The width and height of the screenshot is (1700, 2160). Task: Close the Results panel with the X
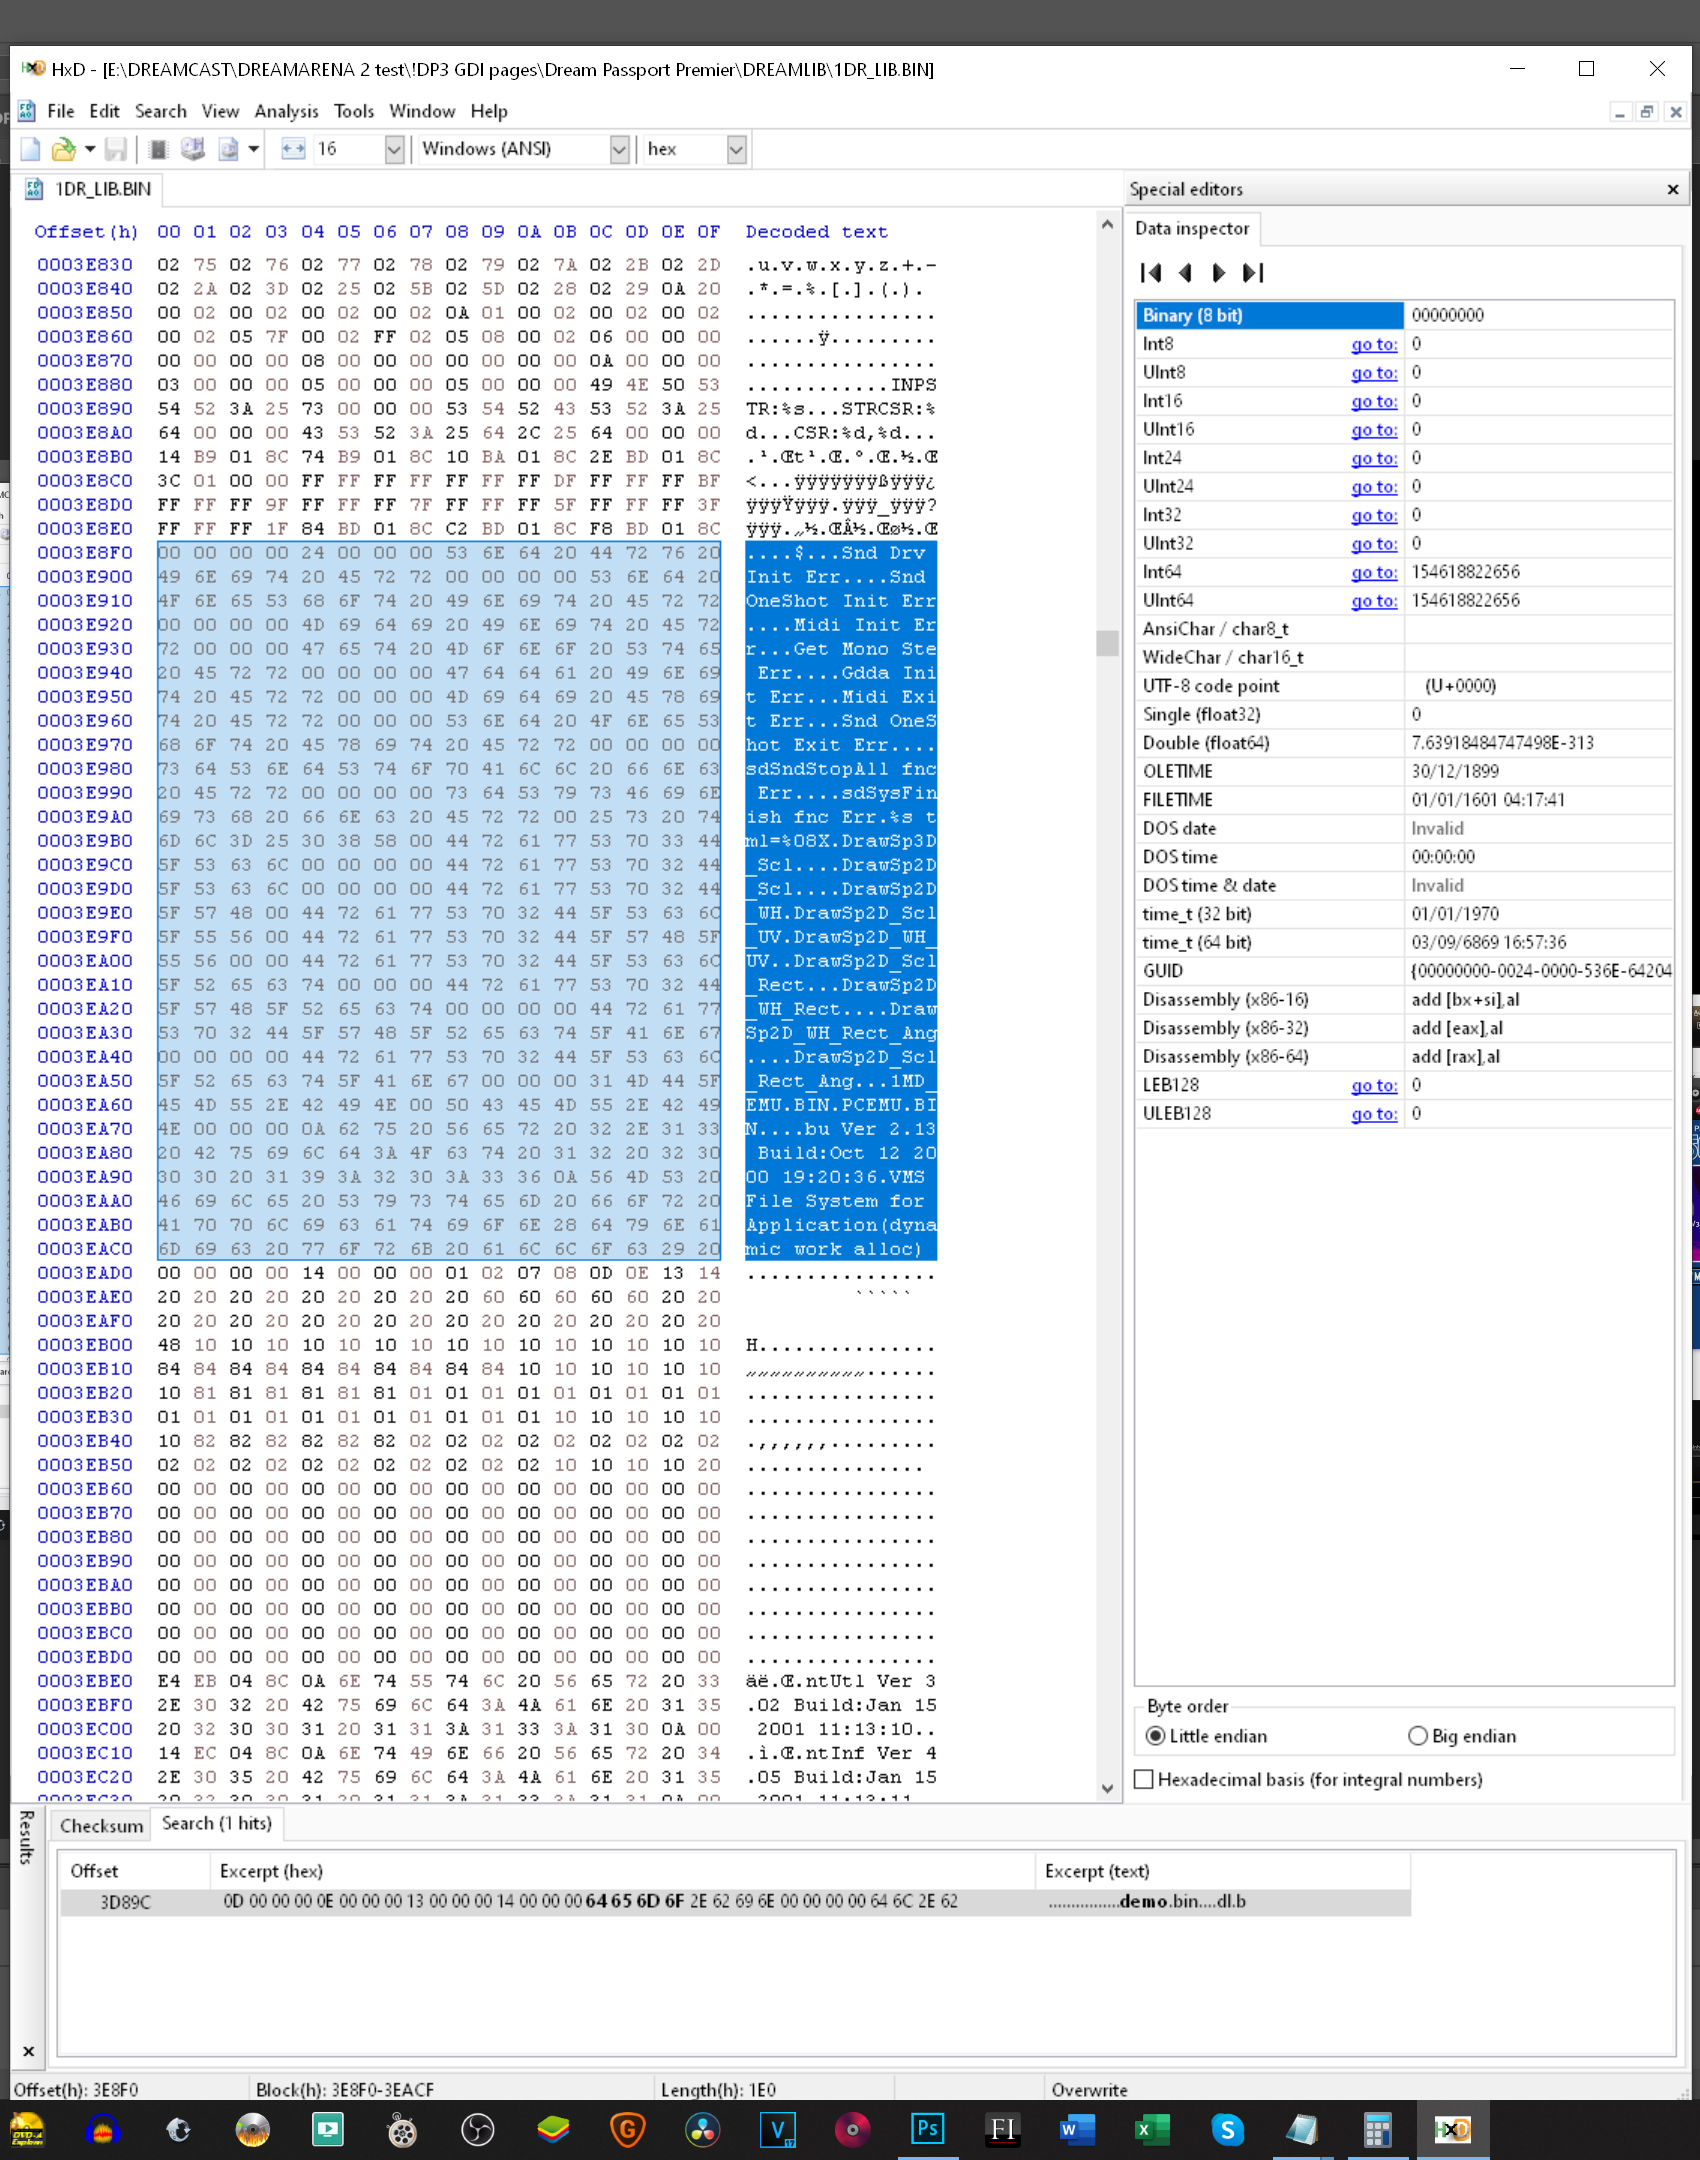pos(29,2051)
